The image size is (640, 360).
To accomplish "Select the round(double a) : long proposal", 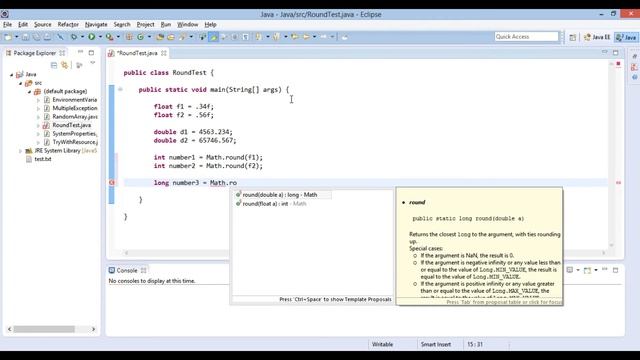I will 283,195.
